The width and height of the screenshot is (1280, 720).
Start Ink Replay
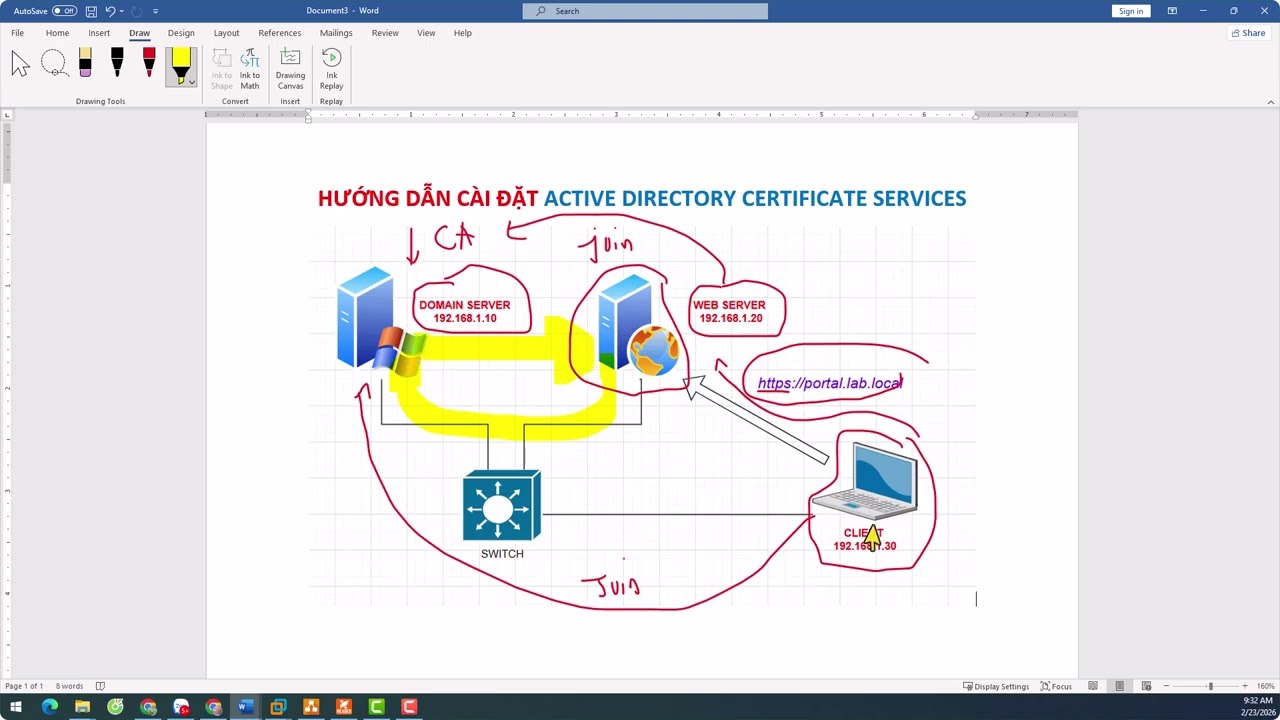point(331,68)
